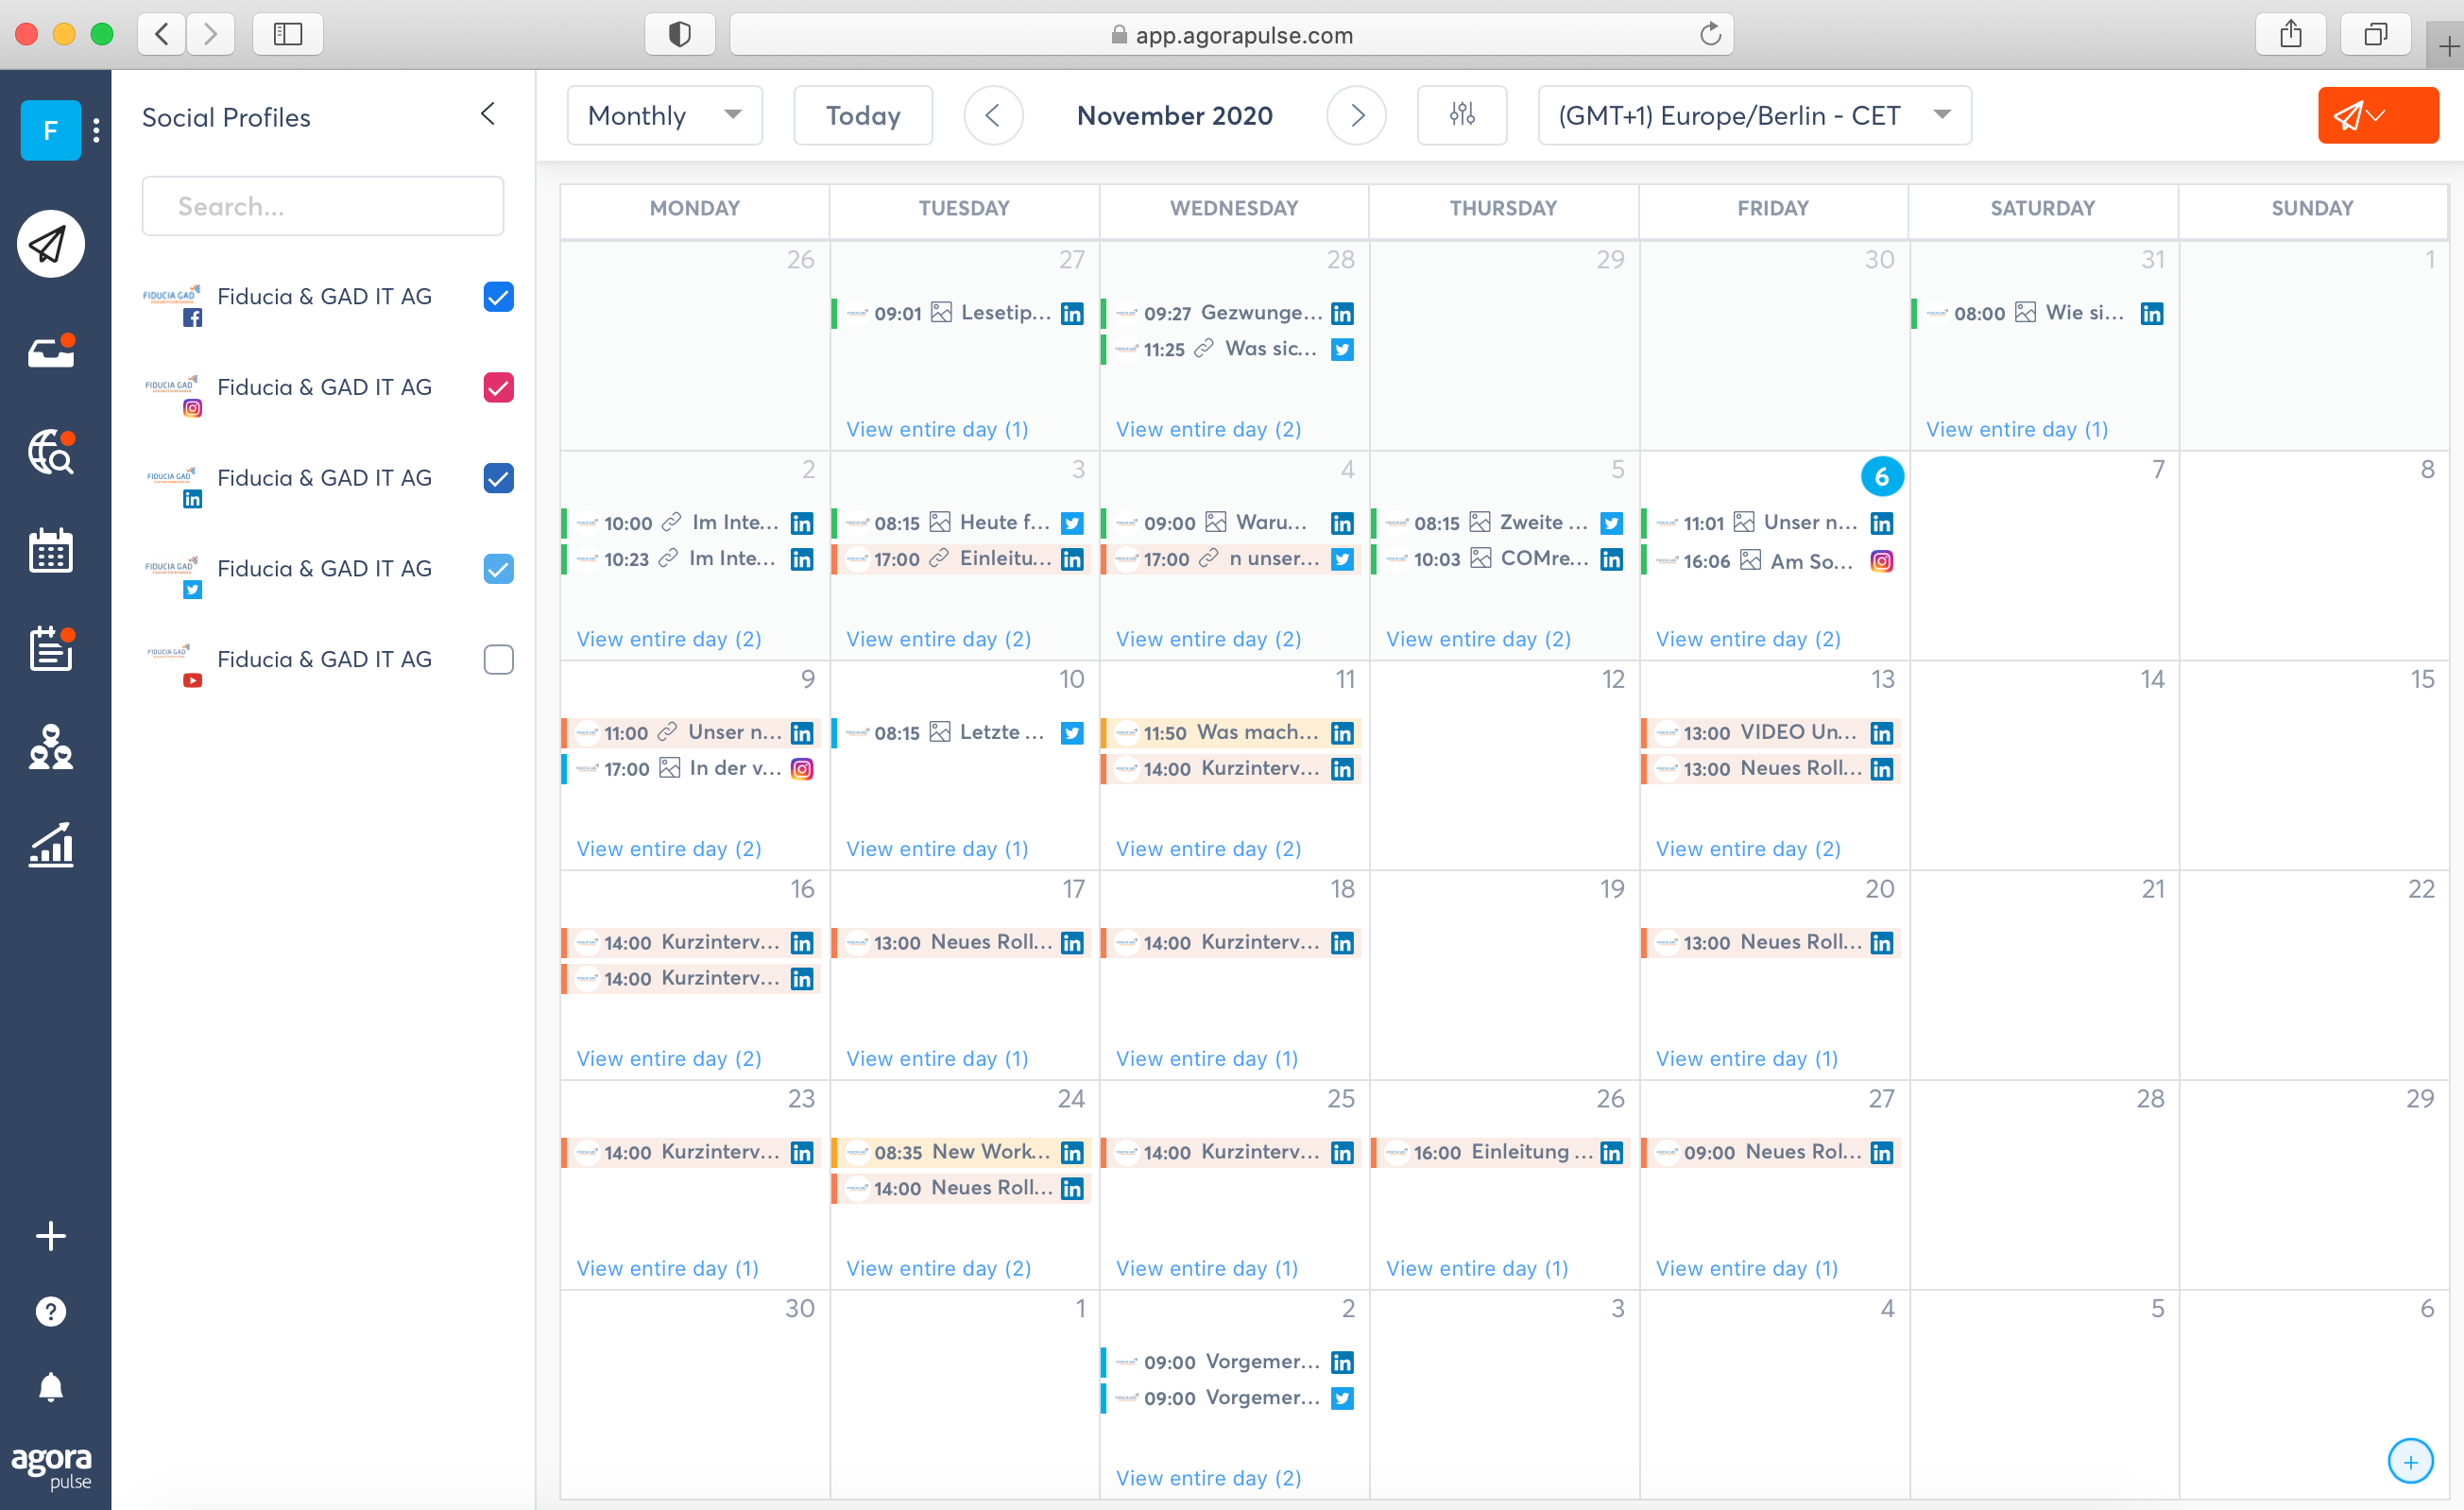
Task: Toggle Fiducia & GAD IT AG LinkedIn profile
Action: pos(498,477)
